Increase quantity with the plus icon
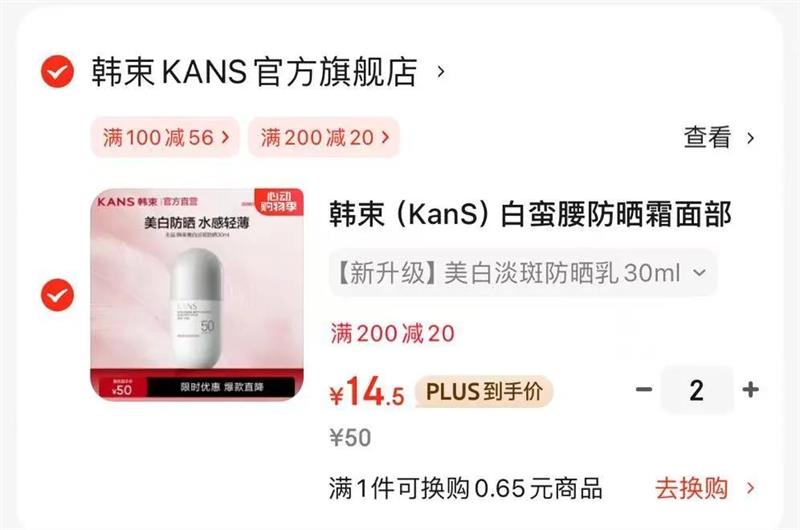Viewport: 800px width, 530px height. (x=751, y=390)
